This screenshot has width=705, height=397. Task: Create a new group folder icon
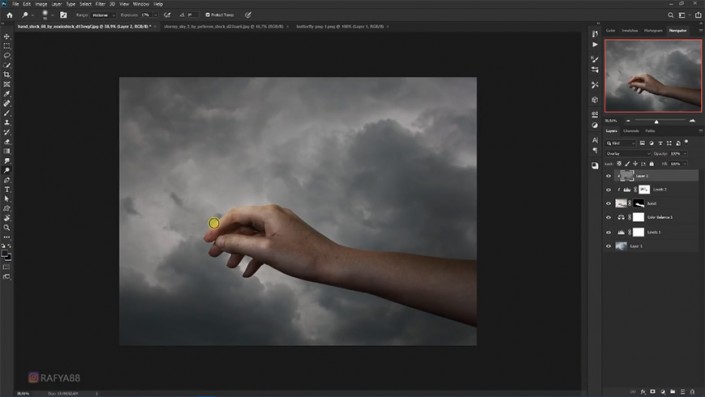673,392
